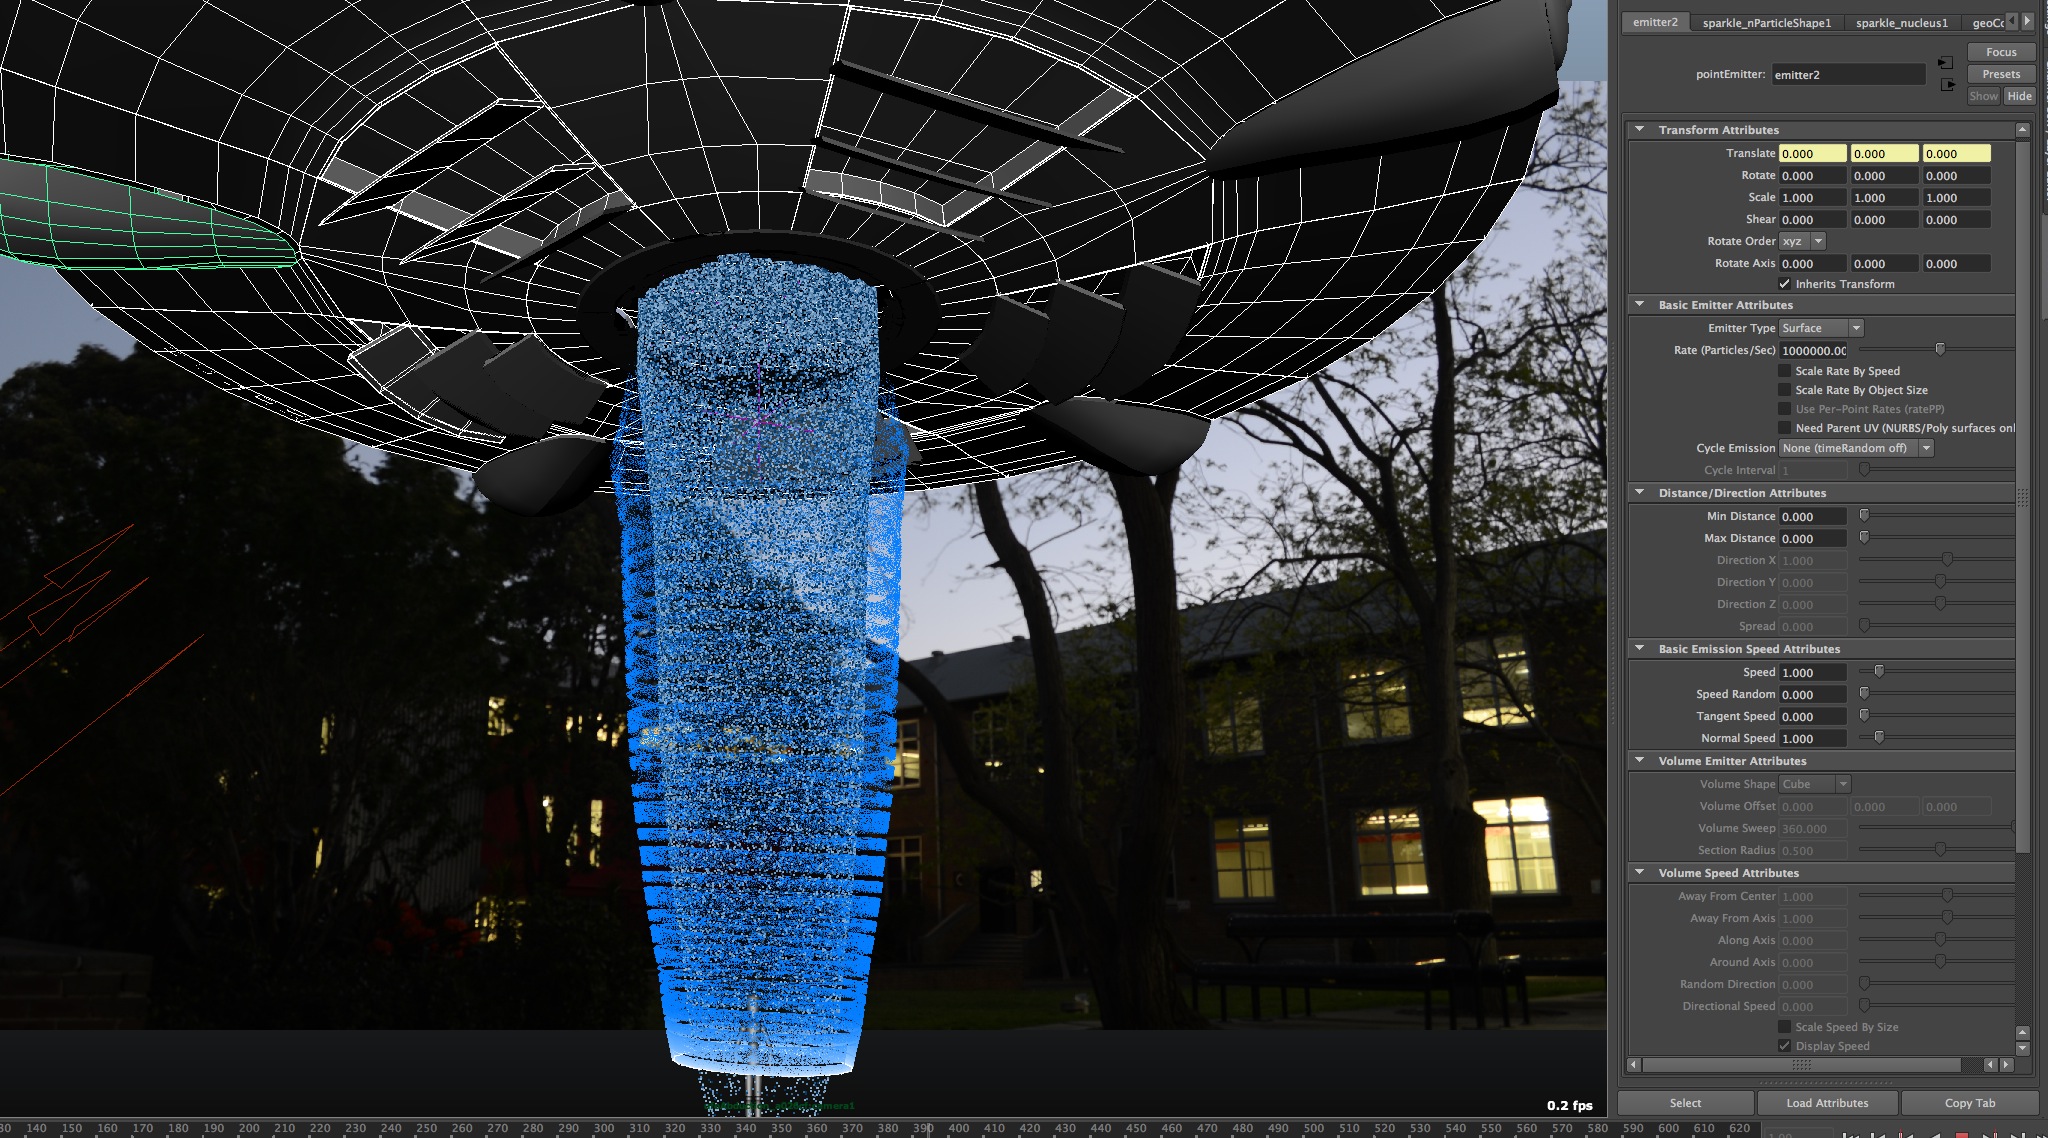Collapse the Transform Attributes section
This screenshot has width=2048, height=1138.
(x=1639, y=130)
